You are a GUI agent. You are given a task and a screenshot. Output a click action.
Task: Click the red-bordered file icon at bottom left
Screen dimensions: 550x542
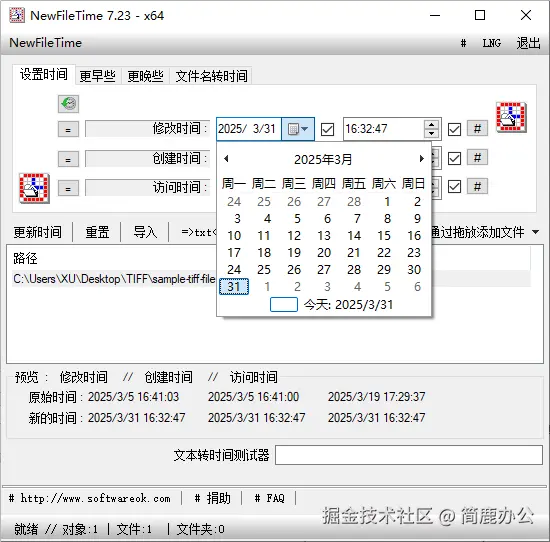pos(34,188)
